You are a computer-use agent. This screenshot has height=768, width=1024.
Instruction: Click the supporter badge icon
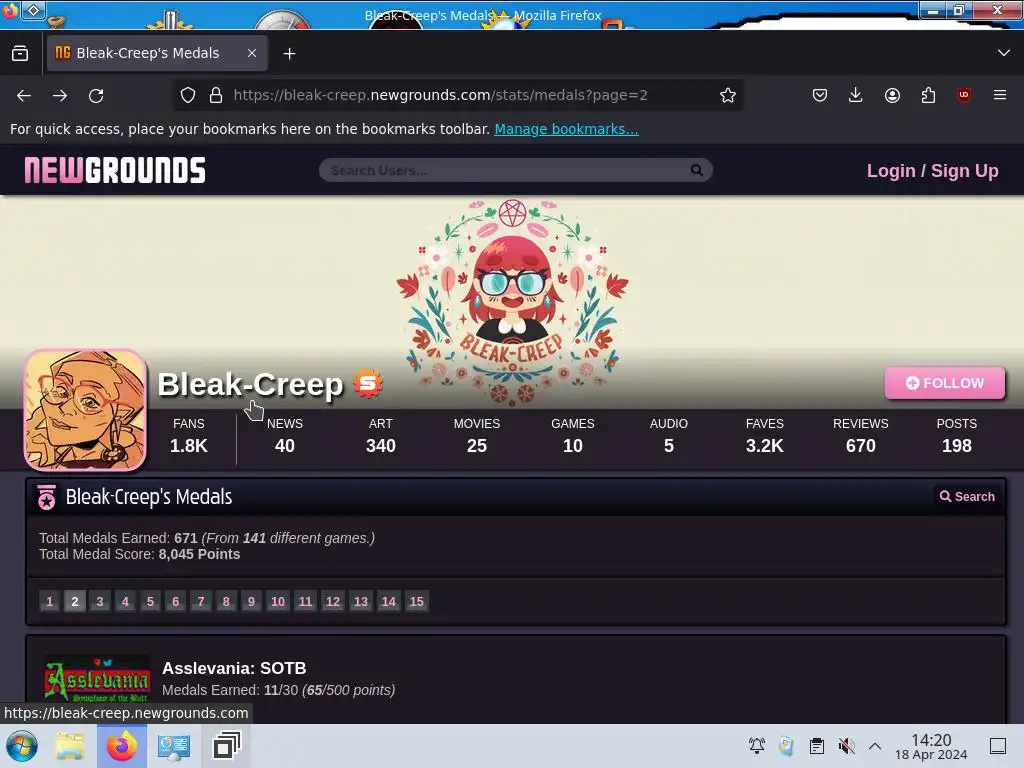coord(368,384)
